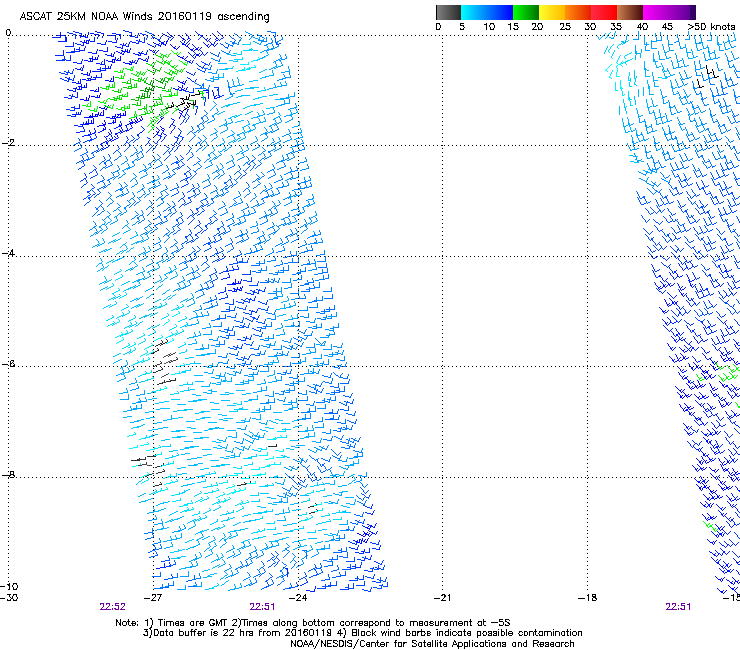Image resolution: width=740 pixels, height=650 pixels.
Task: Click longitude axis label '-24'
Action: coord(298,598)
